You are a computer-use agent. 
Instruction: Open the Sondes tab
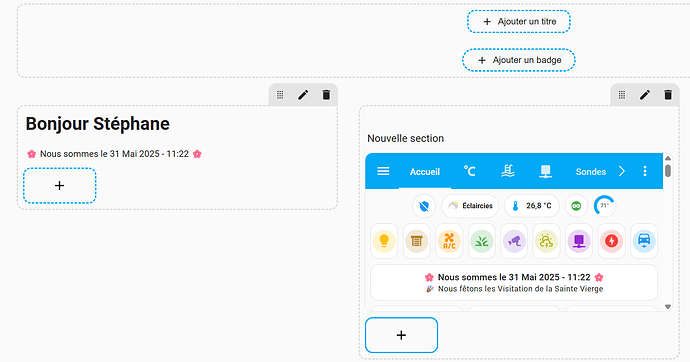click(591, 172)
